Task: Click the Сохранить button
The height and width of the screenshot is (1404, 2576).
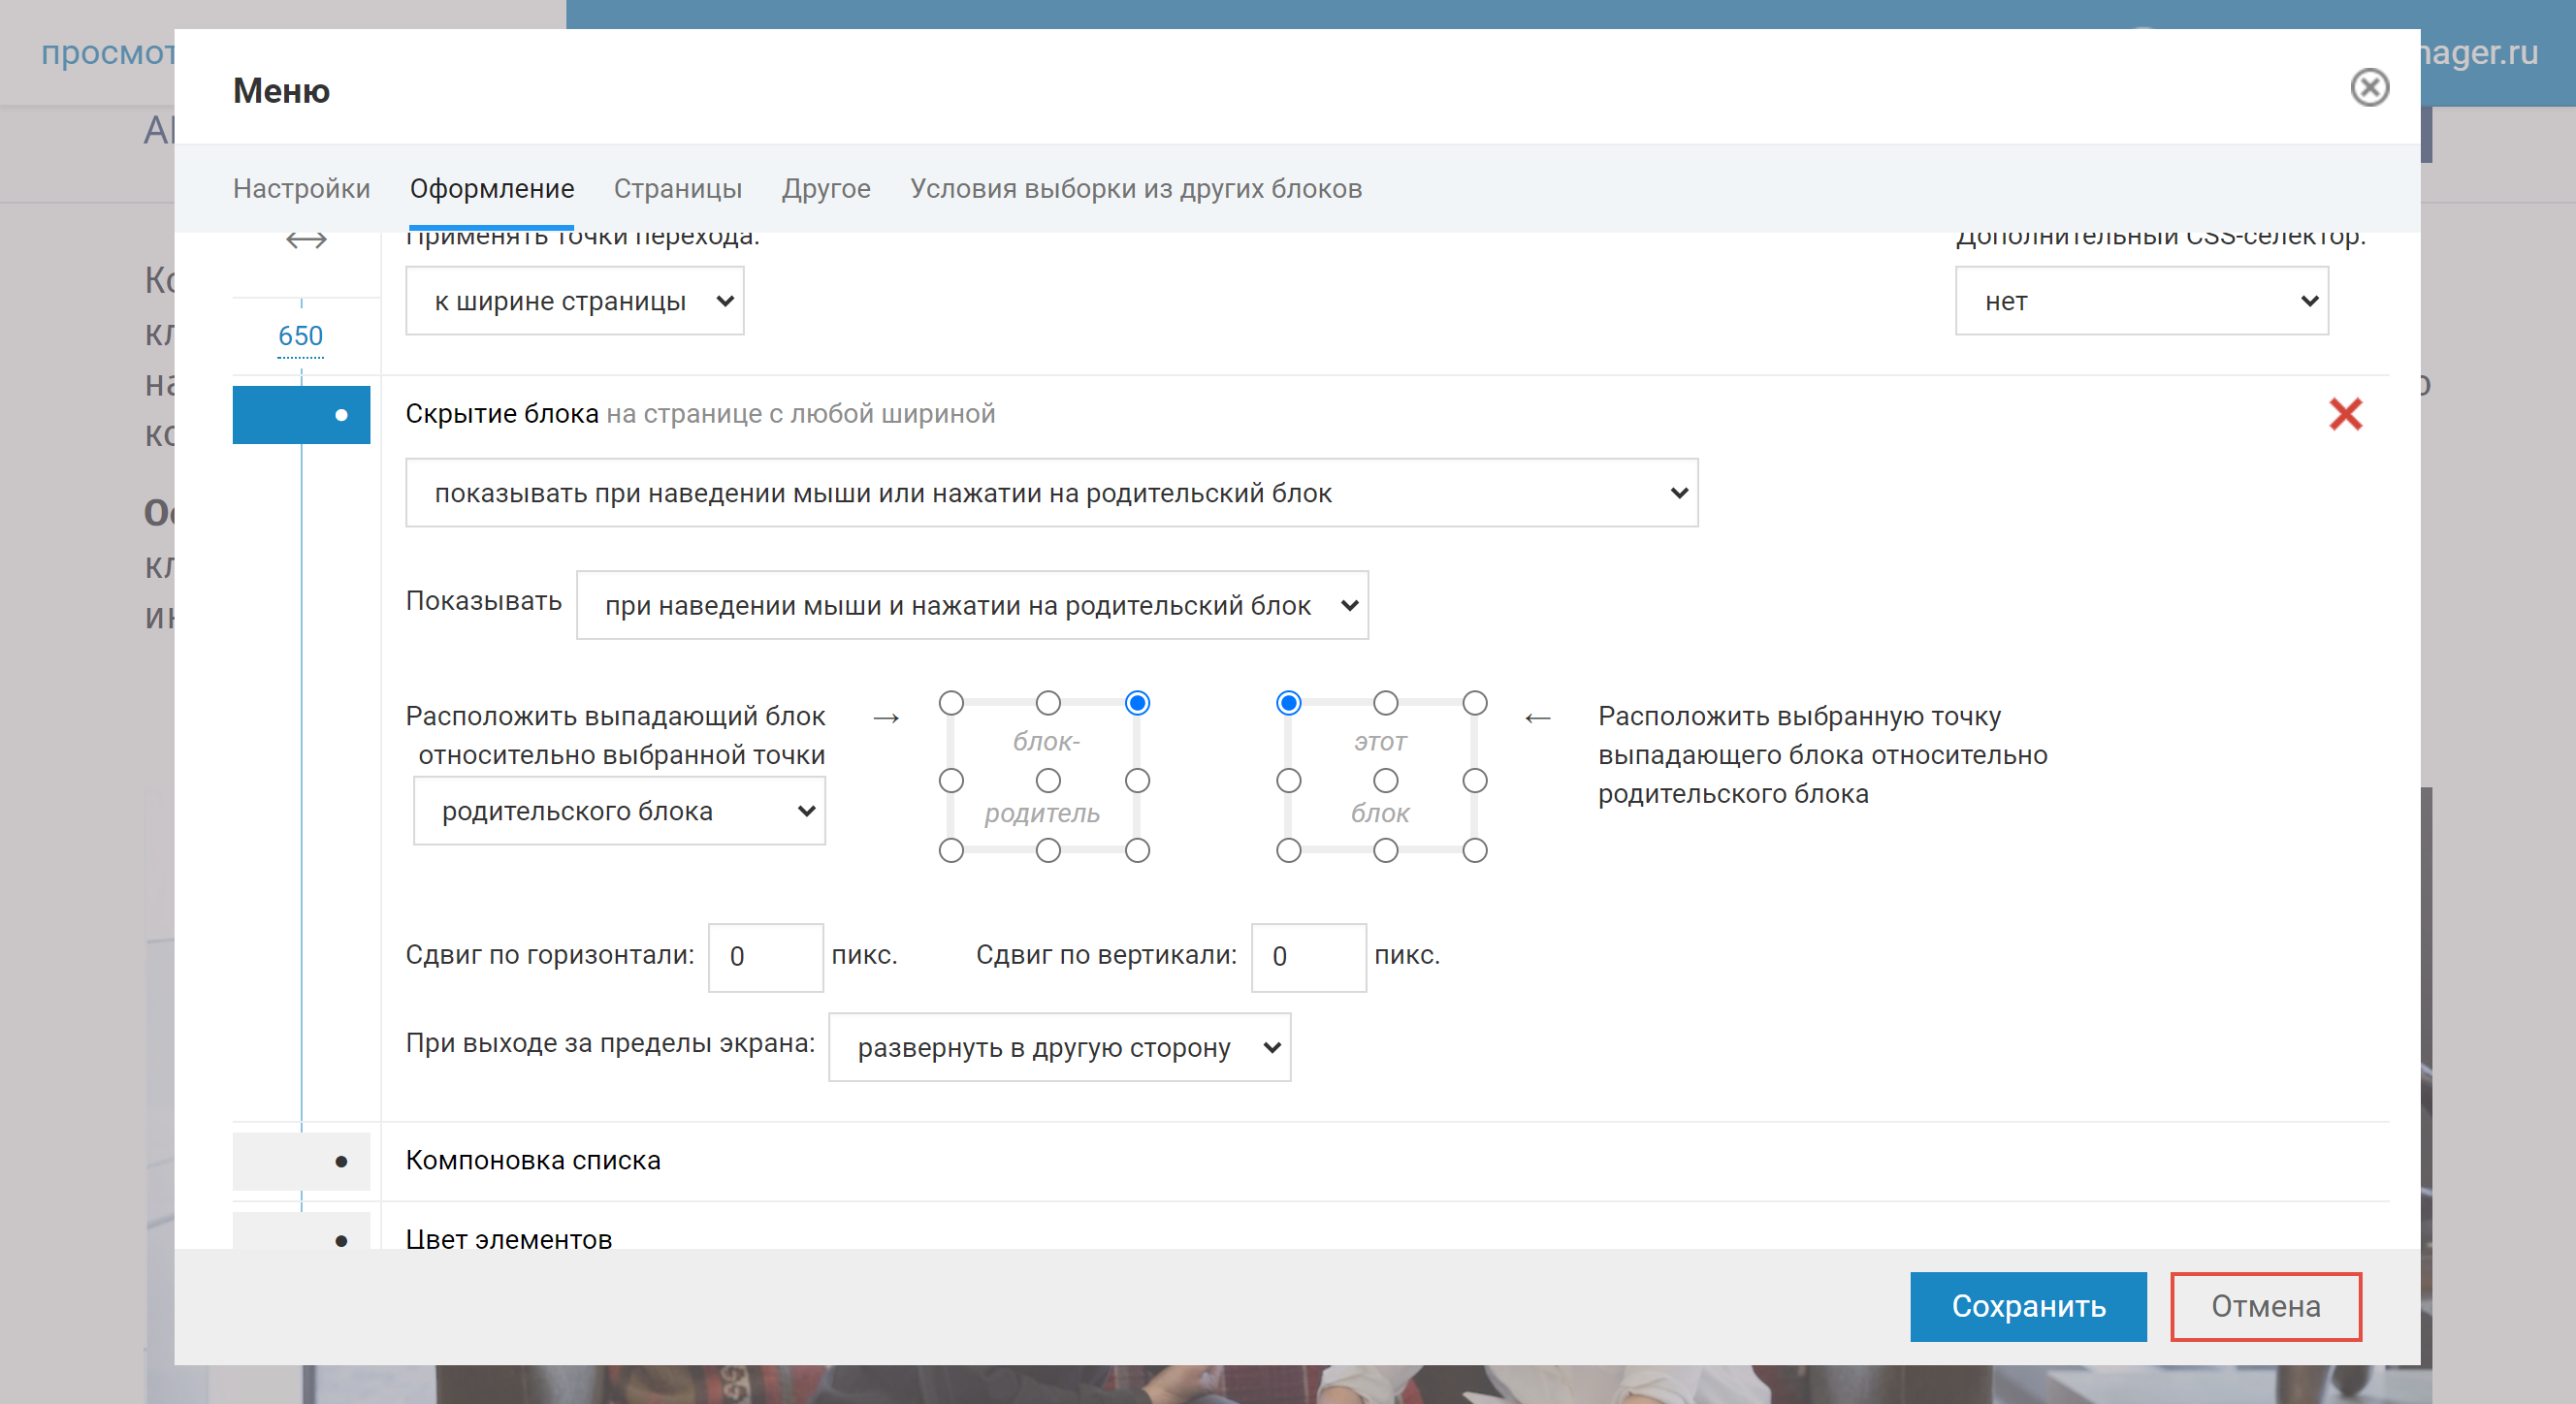Action: (2028, 1306)
